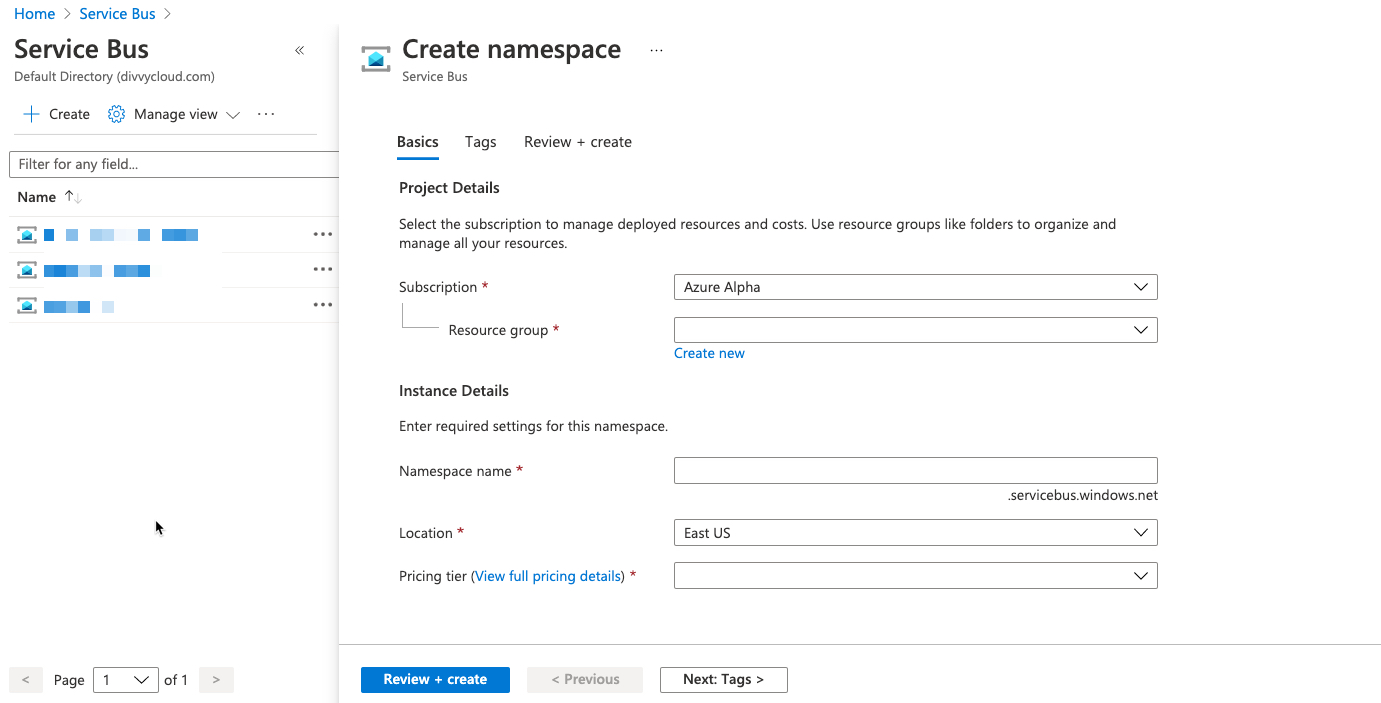
Task: Click the Create new resource group link
Action: pos(709,353)
